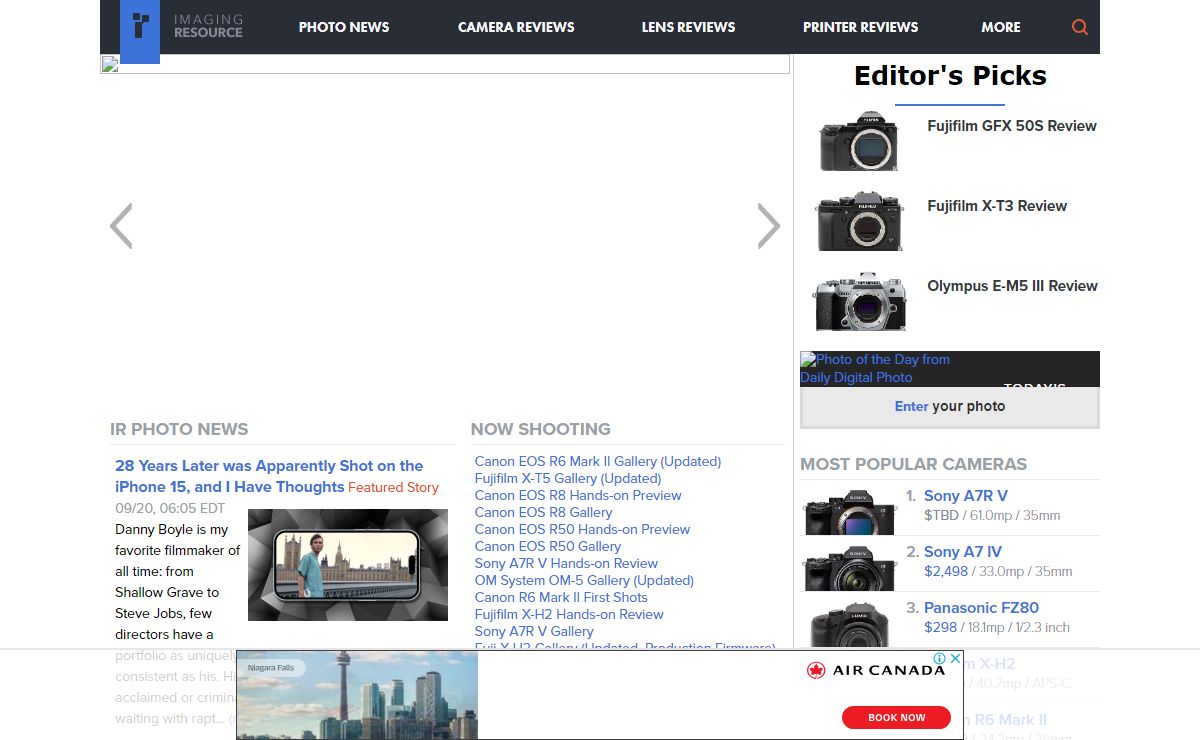Screen dimensions: 1200x740
Task: Select Printer Reviews in navigation bar
Action: coord(860,27)
